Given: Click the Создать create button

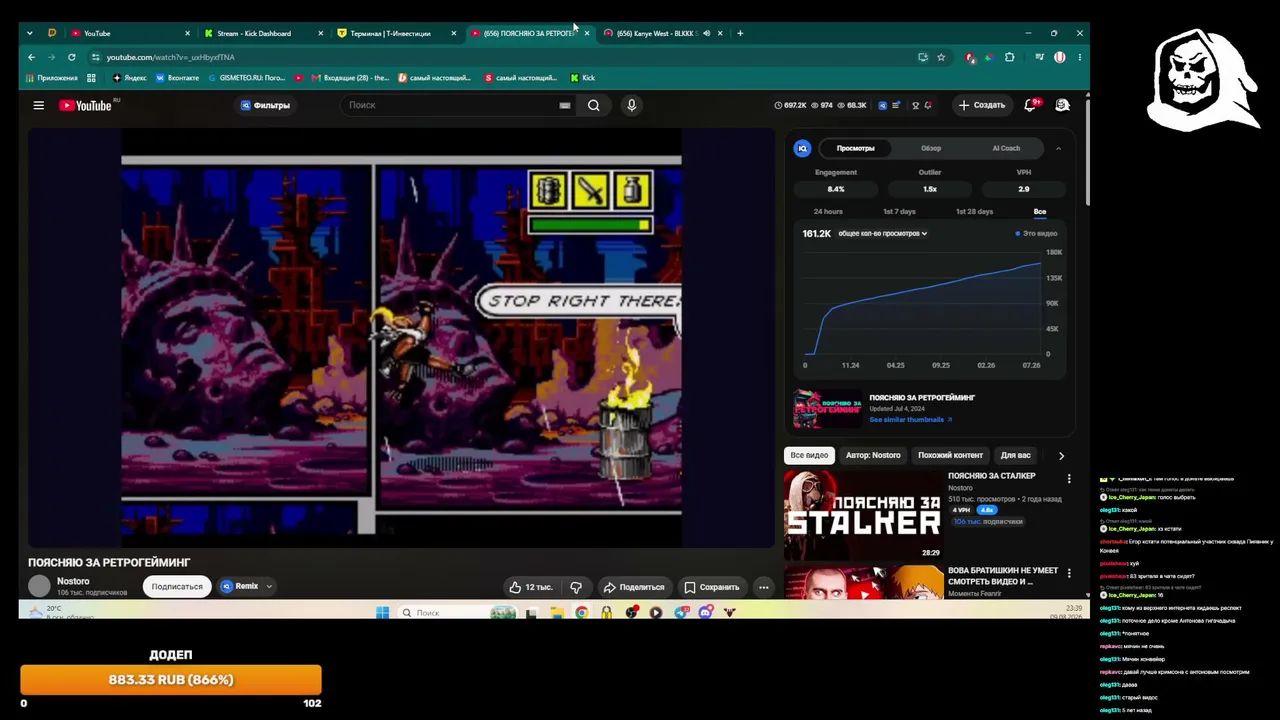Looking at the screenshot, I should [x=981, y=105].
